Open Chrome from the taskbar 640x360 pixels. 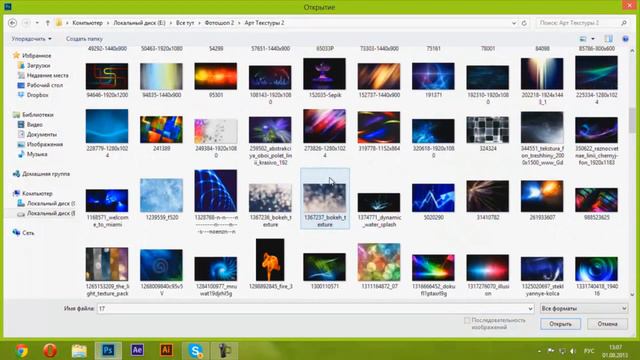22,351
